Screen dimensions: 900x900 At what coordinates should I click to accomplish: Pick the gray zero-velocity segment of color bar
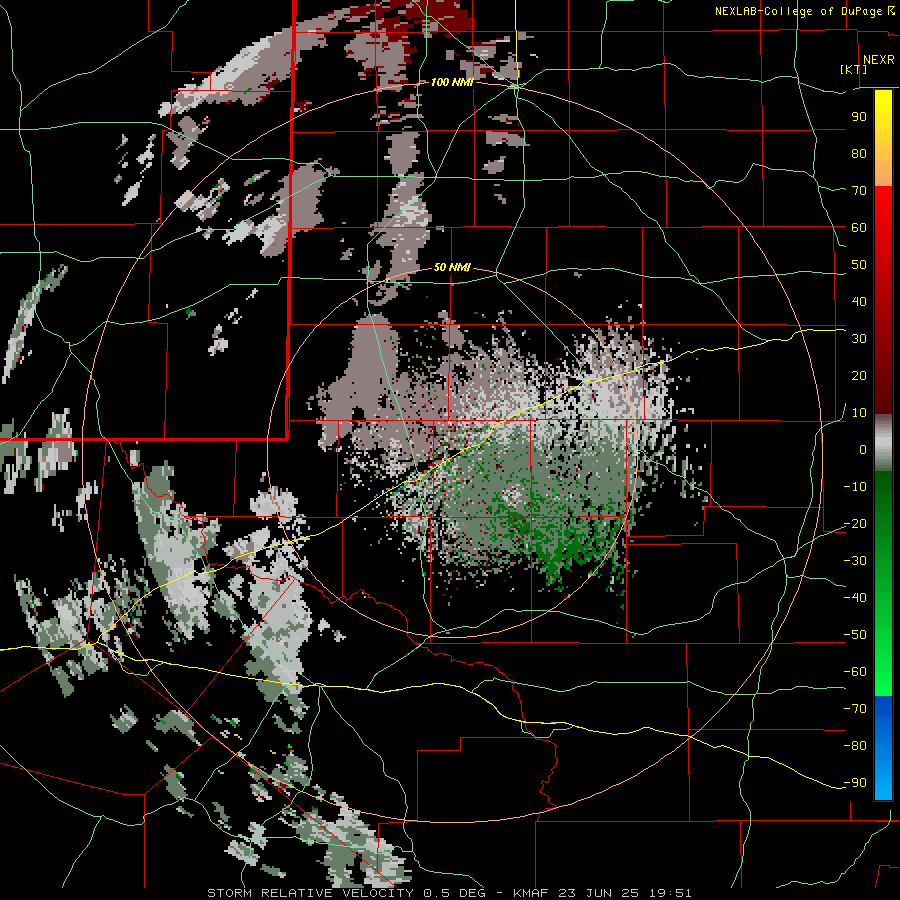tap(883, 442)
